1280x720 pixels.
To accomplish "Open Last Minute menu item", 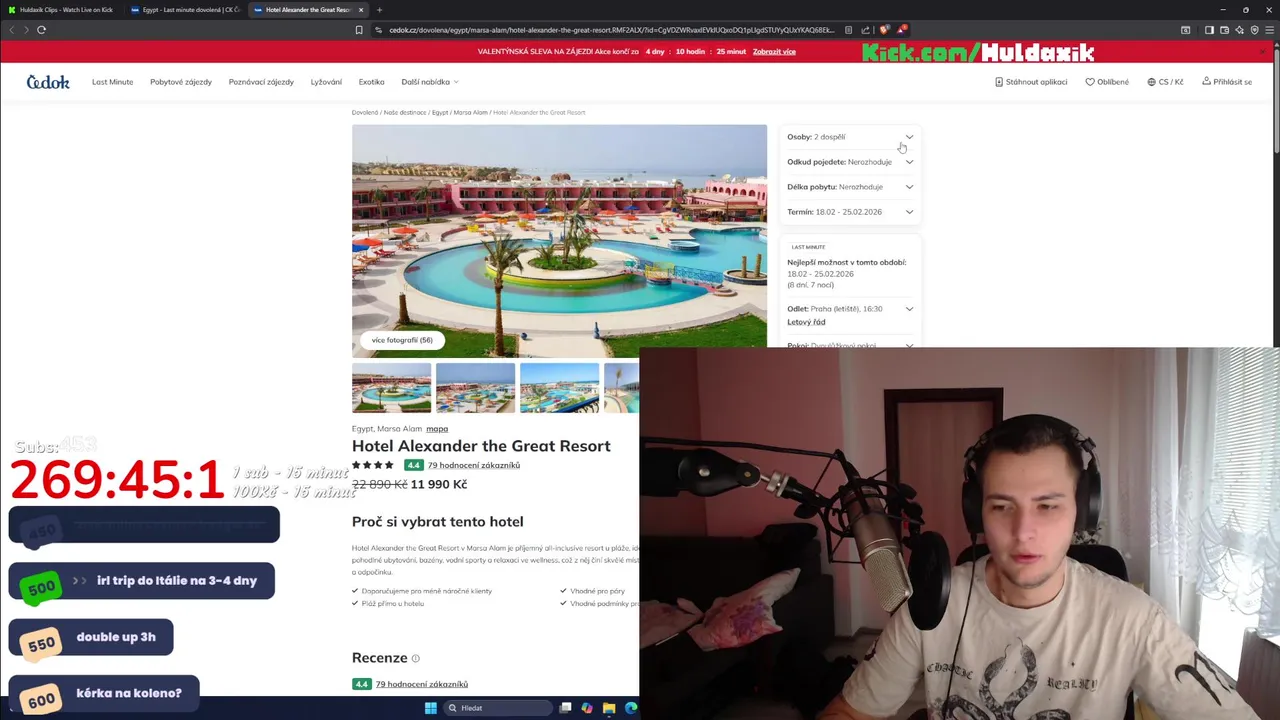I will coord(112,82).
